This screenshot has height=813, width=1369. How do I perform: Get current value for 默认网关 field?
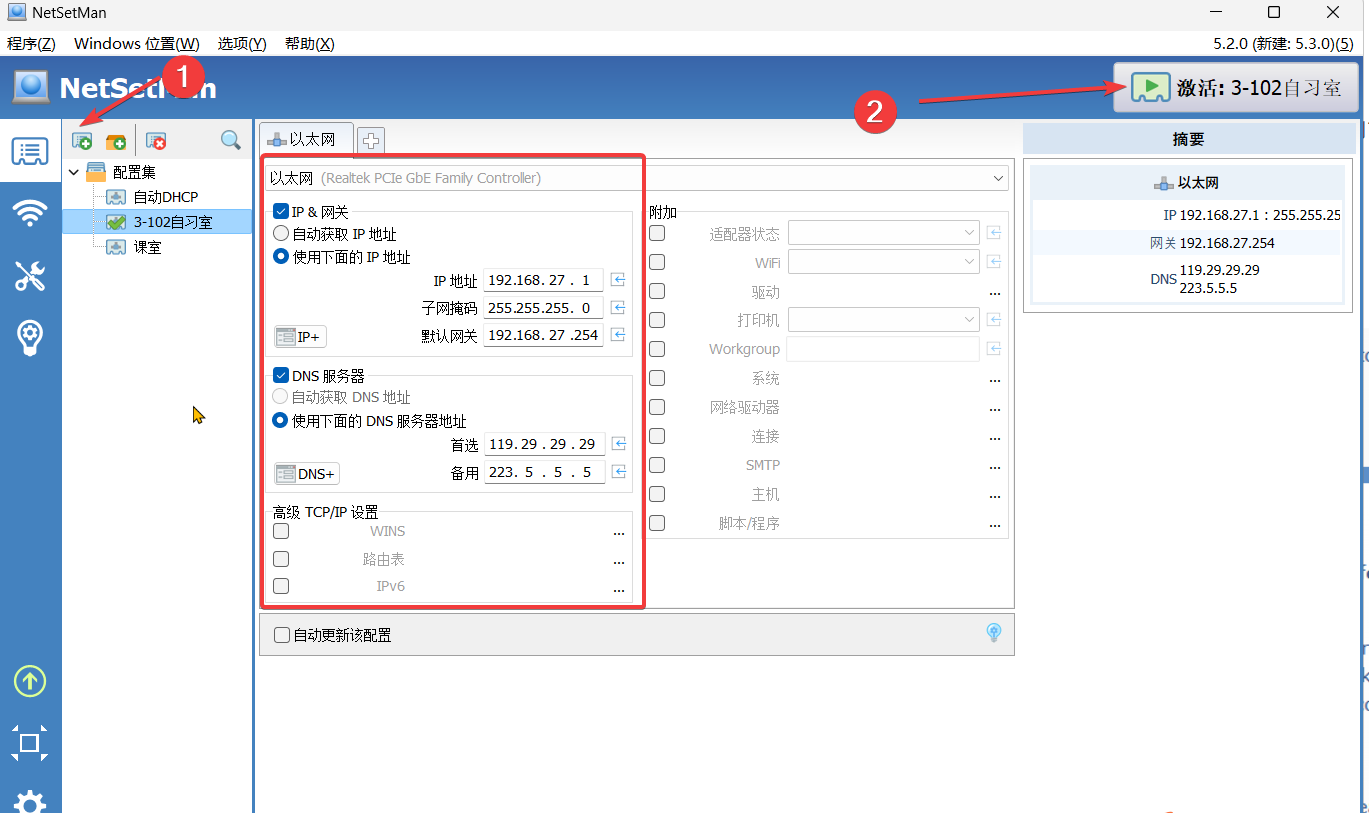[619, 335]
